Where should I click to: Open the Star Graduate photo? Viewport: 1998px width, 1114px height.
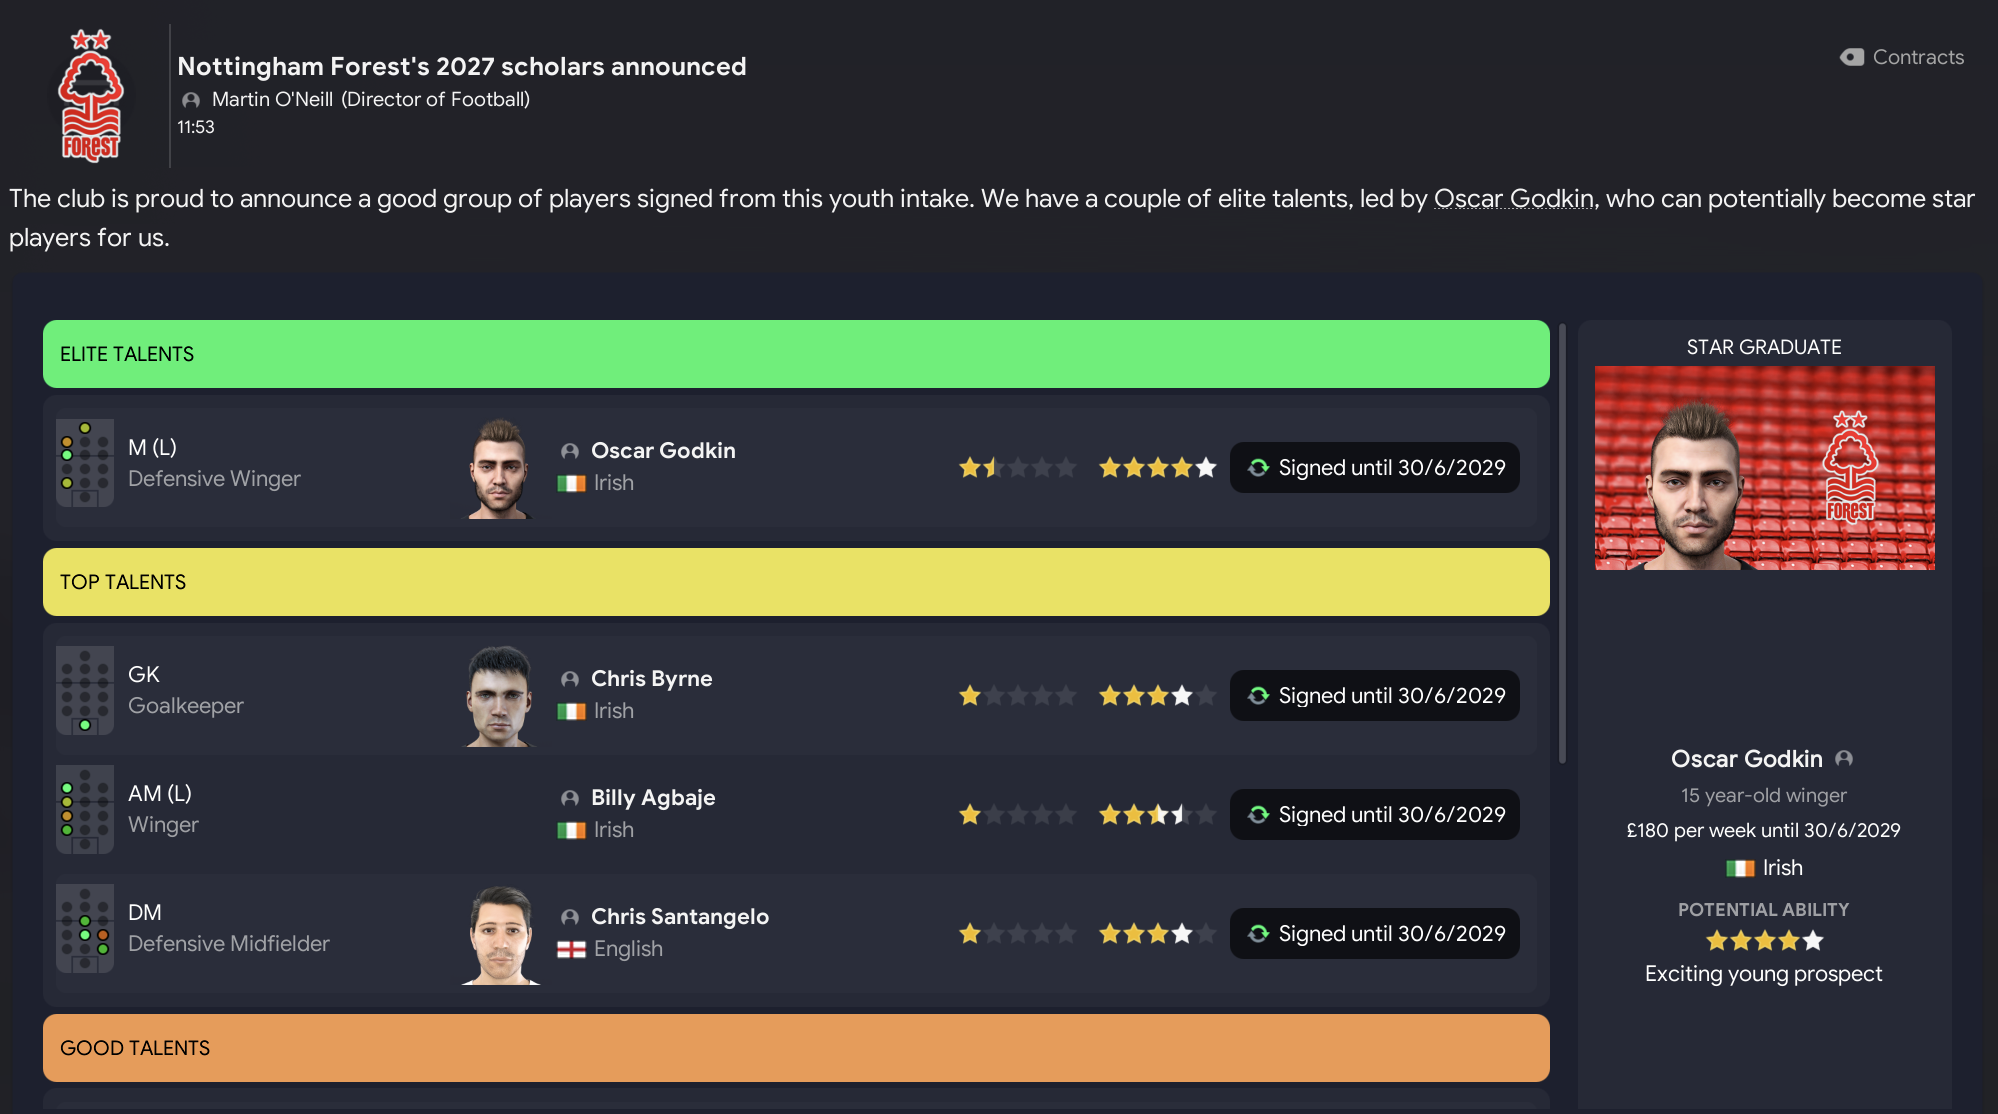pos(1764,468)
